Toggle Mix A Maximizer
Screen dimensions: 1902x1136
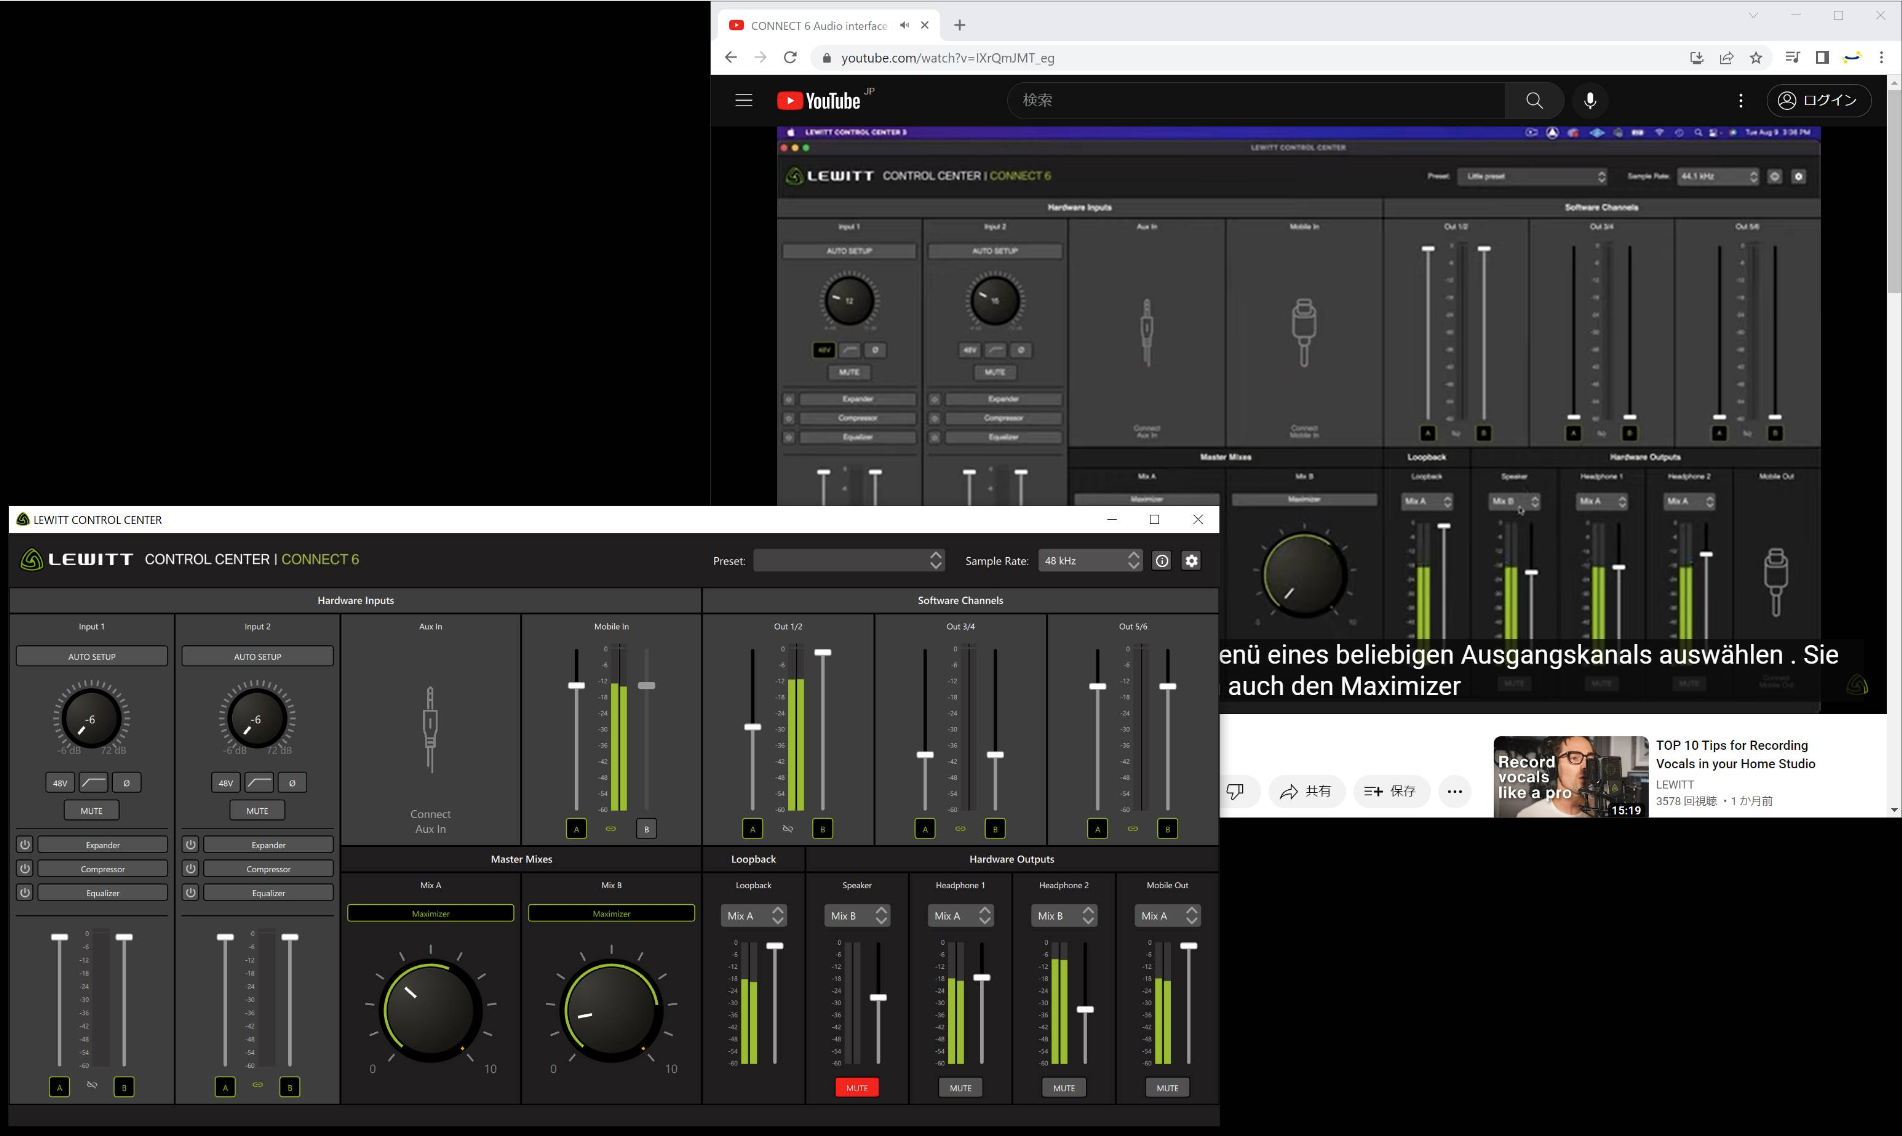click(x=431, y=913)
